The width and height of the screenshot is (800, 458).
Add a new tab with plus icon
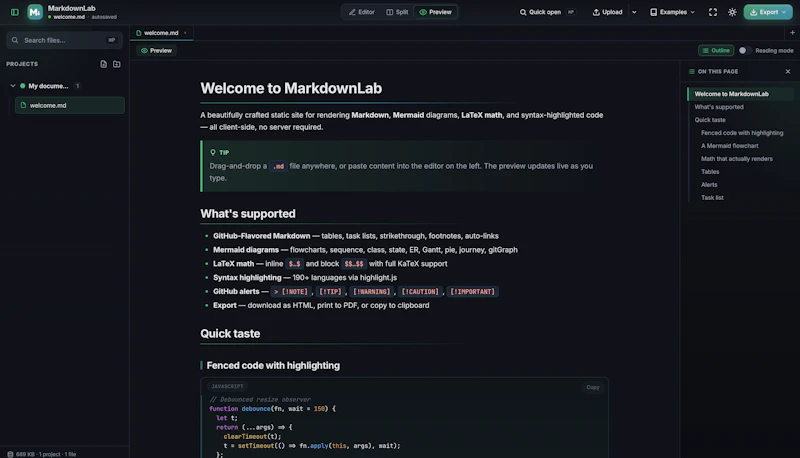tap(792, 33)
